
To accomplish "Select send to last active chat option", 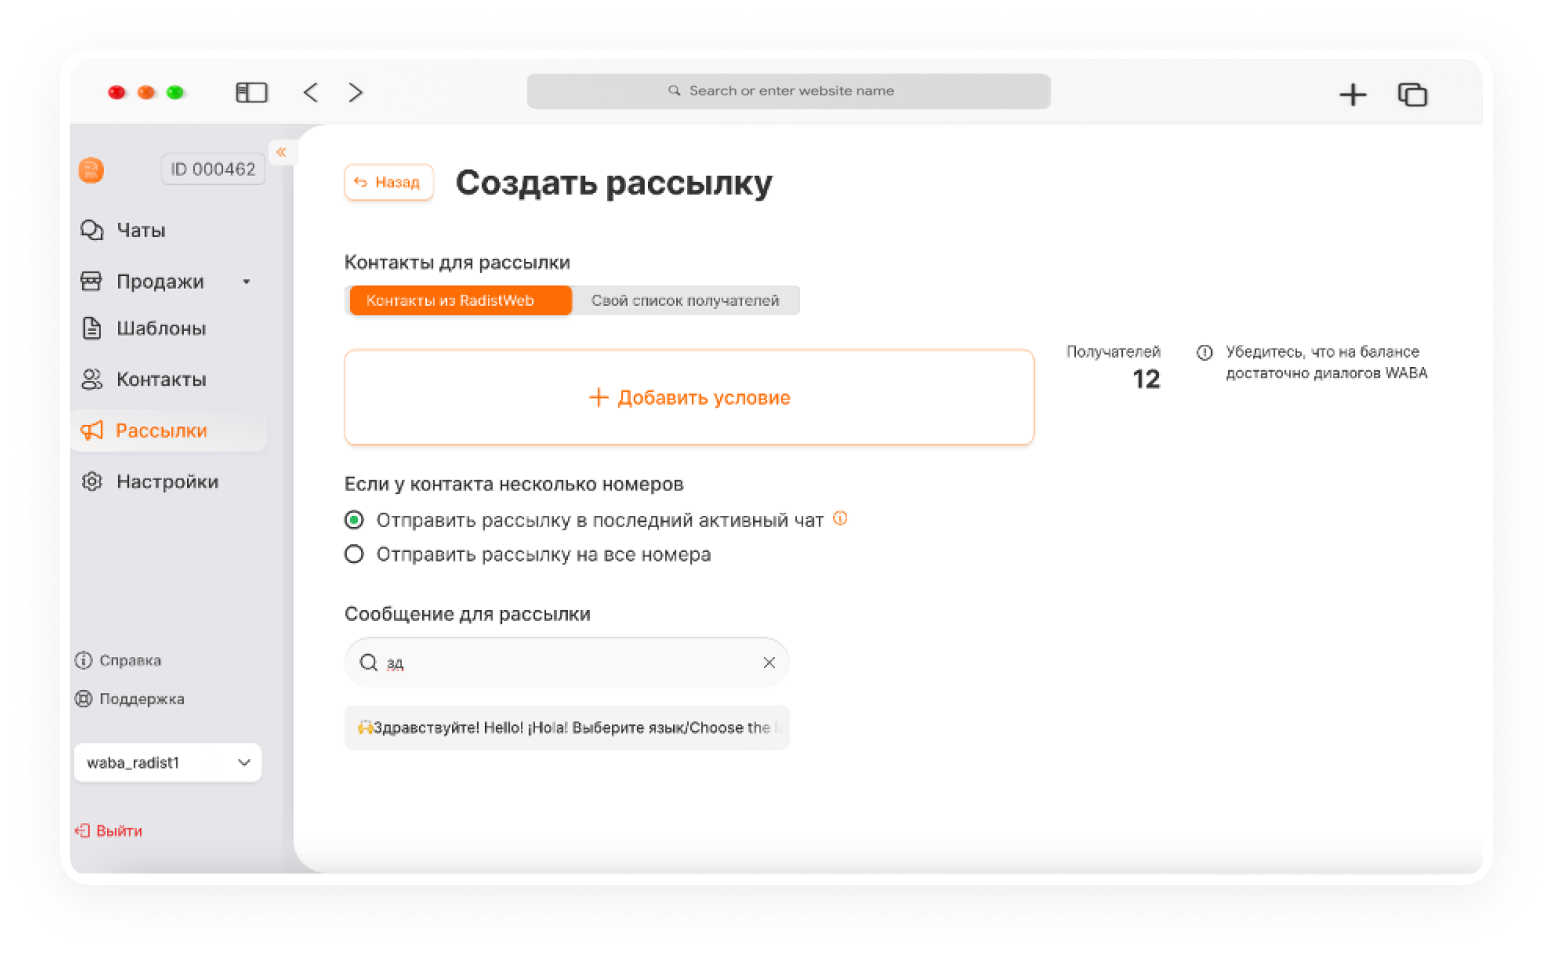I will [354, 520].
